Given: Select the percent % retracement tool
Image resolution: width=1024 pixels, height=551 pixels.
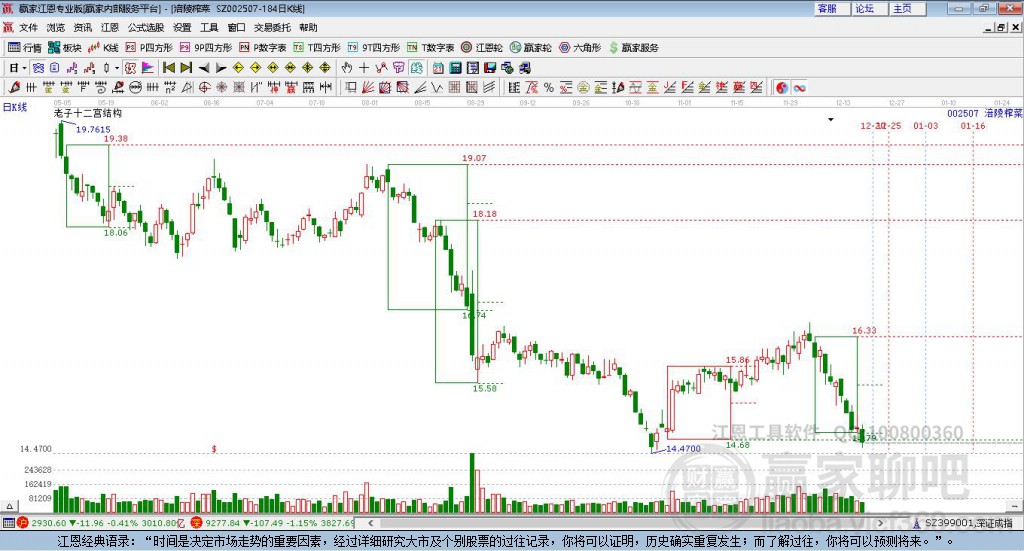Looking at the screenshot, I should [549, 87].
